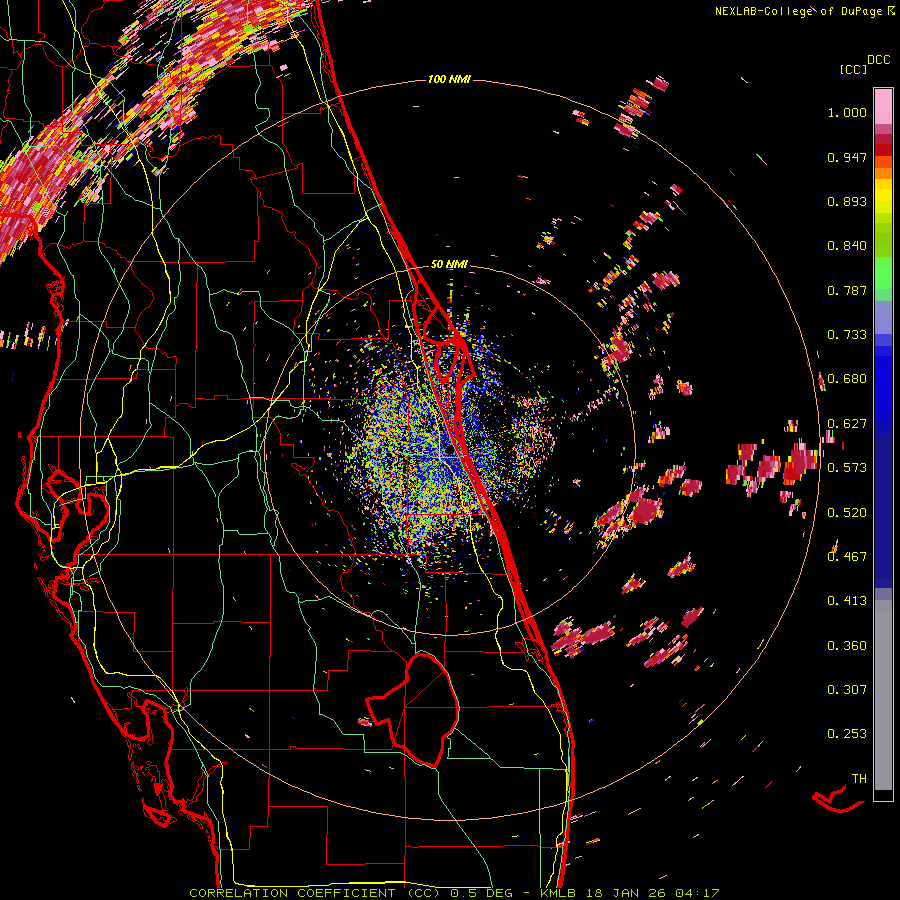The image size is (900, 900).
Task: Select the 0.520 scale value
Action: (847, 512)
